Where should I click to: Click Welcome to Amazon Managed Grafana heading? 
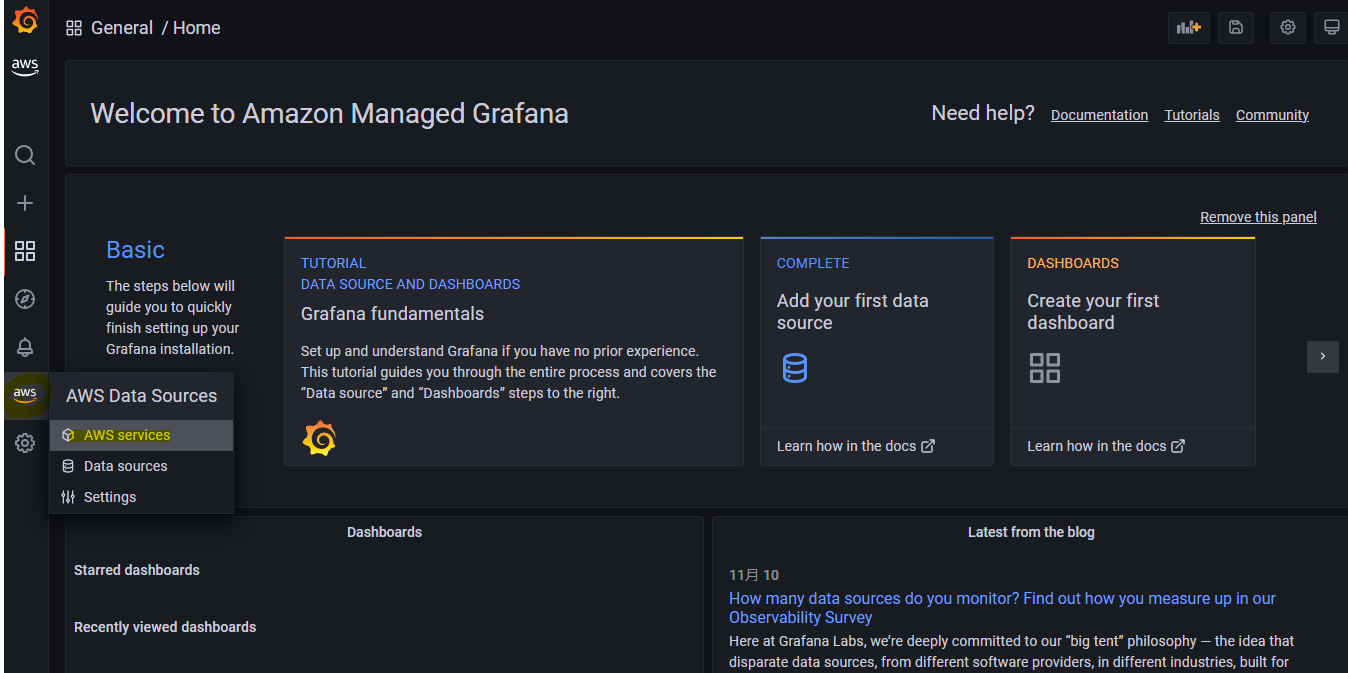(329, 113)
